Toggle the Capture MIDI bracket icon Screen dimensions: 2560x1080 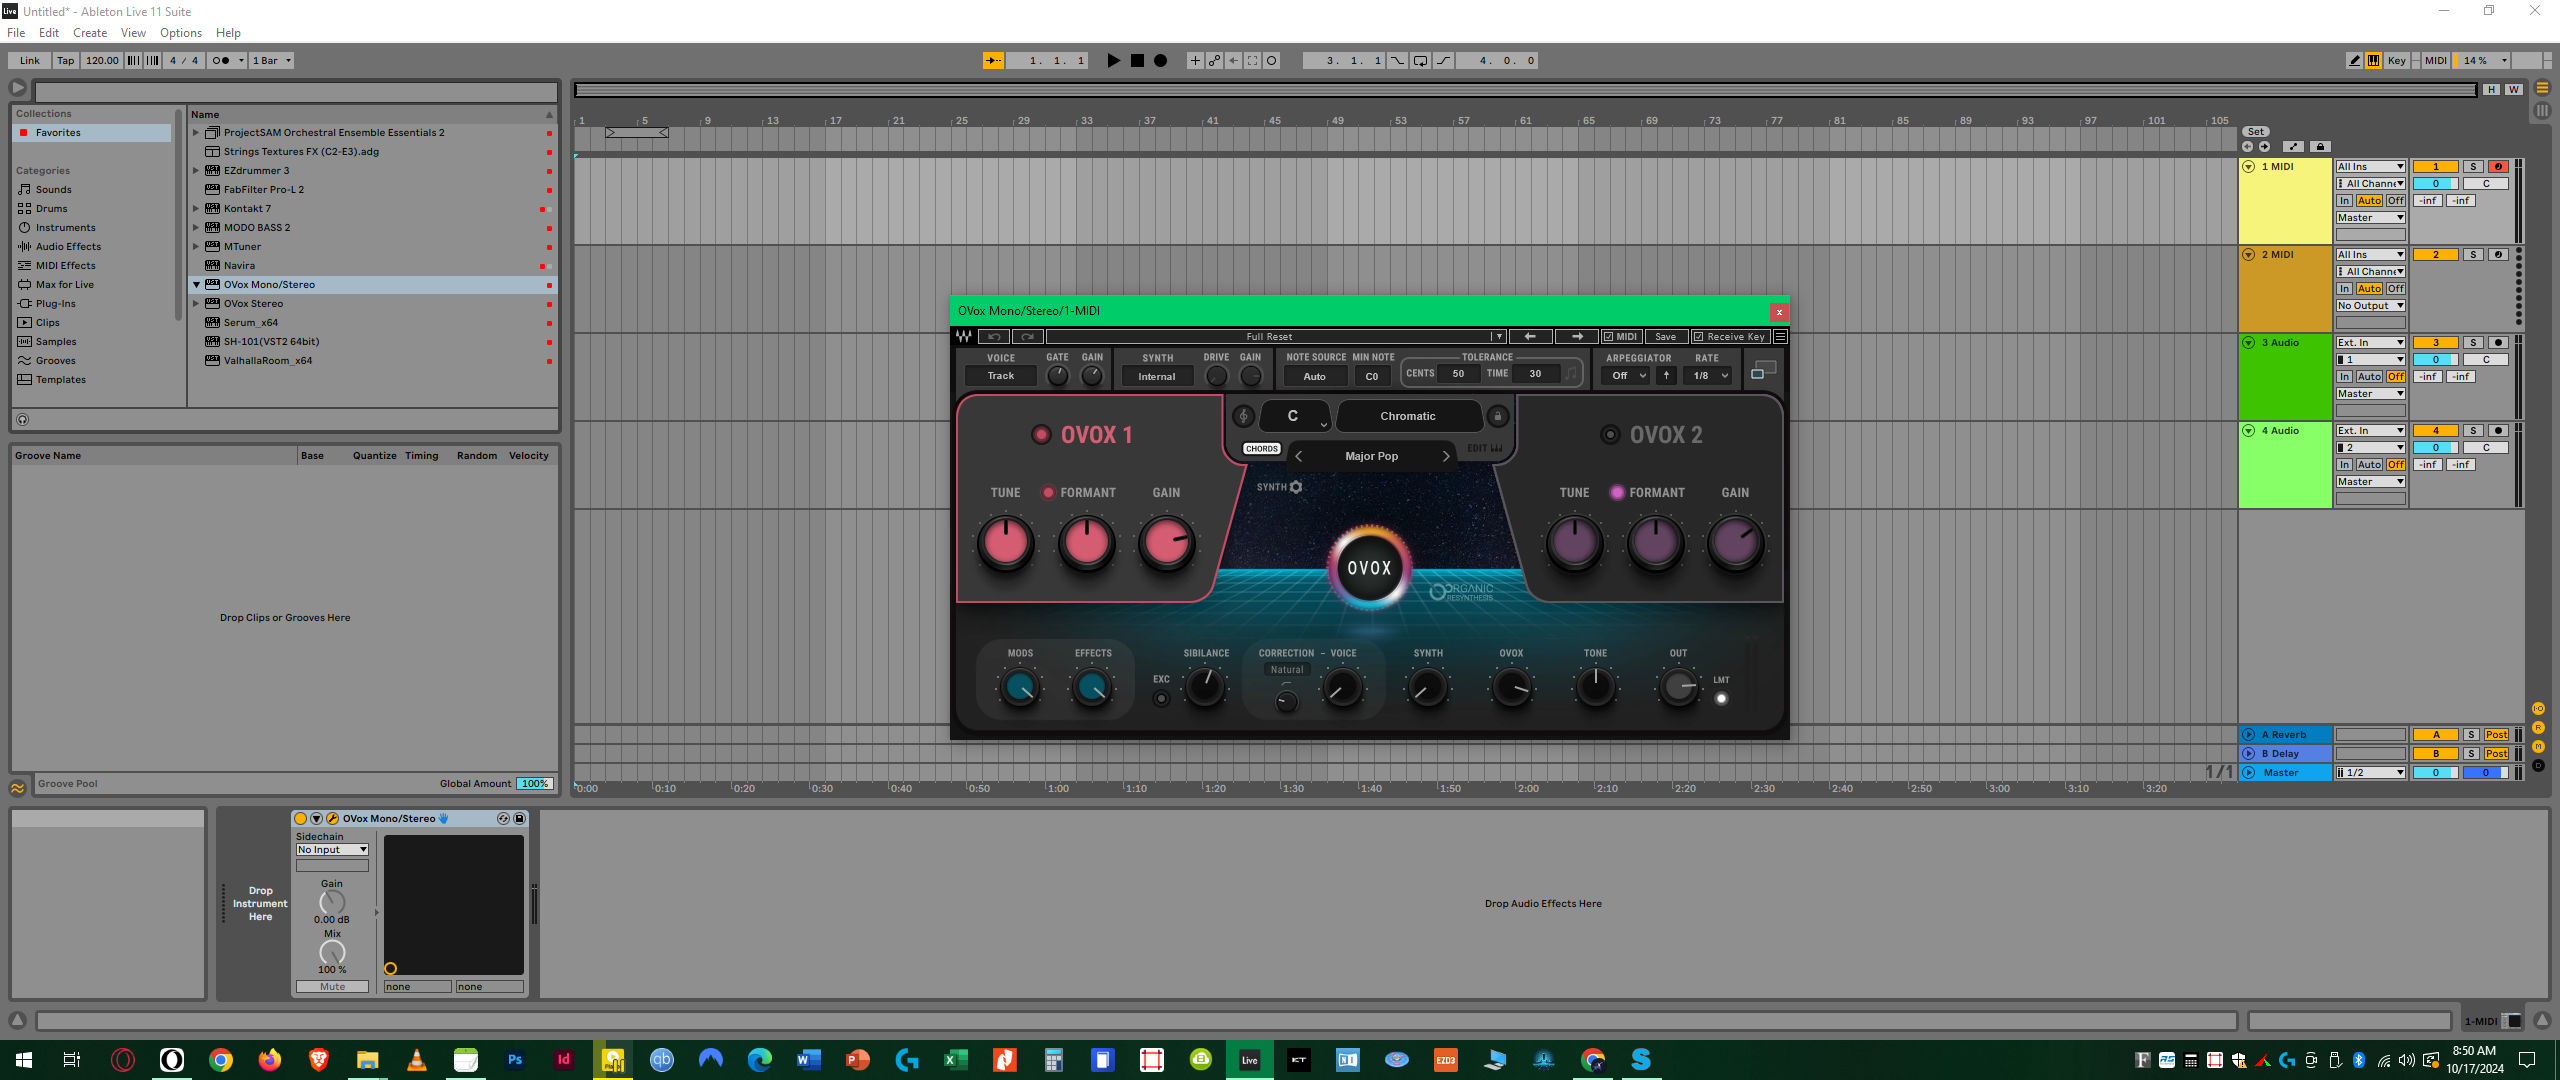(x=1252, y=61)
